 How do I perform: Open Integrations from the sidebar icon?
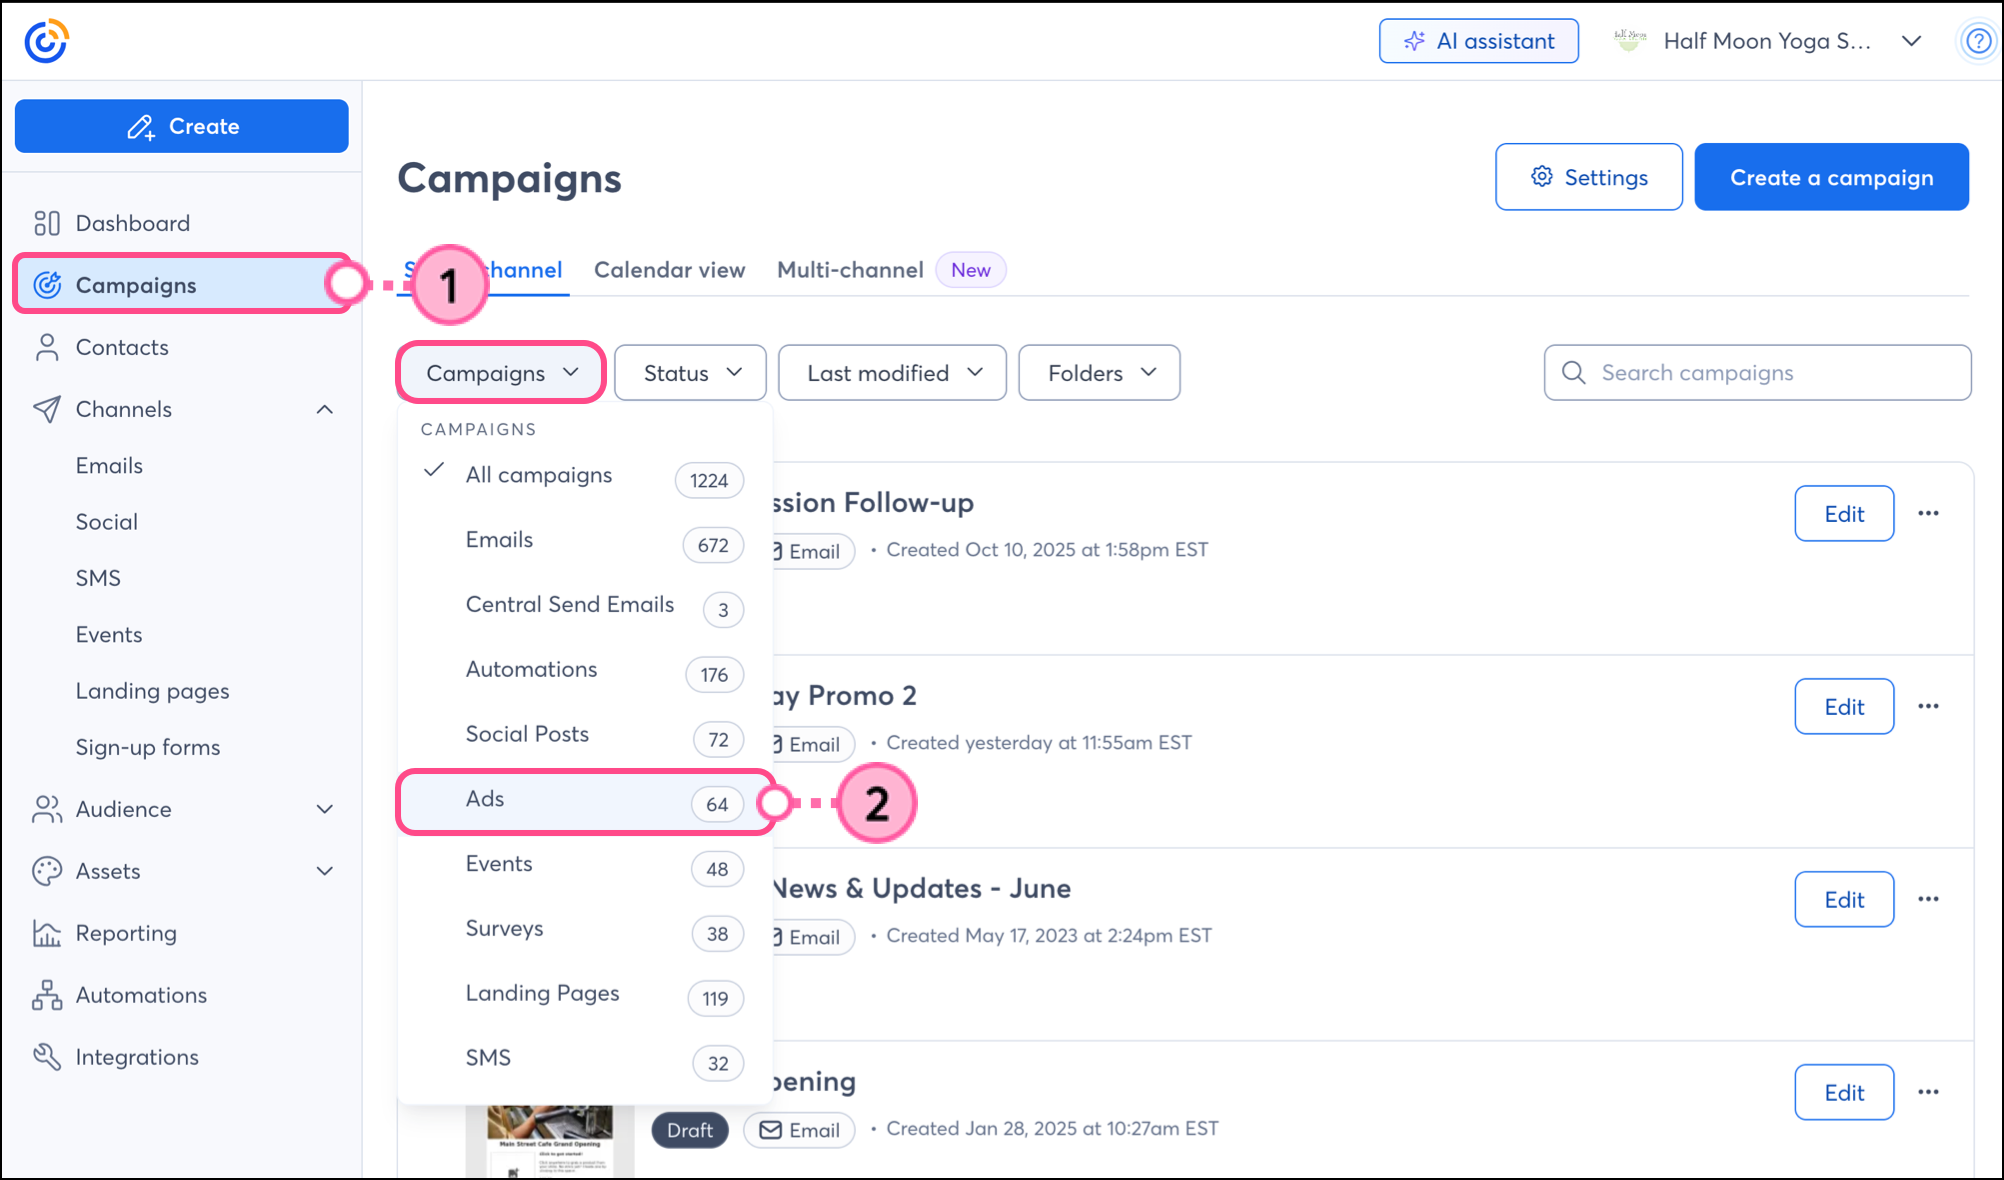[47, 1057]
